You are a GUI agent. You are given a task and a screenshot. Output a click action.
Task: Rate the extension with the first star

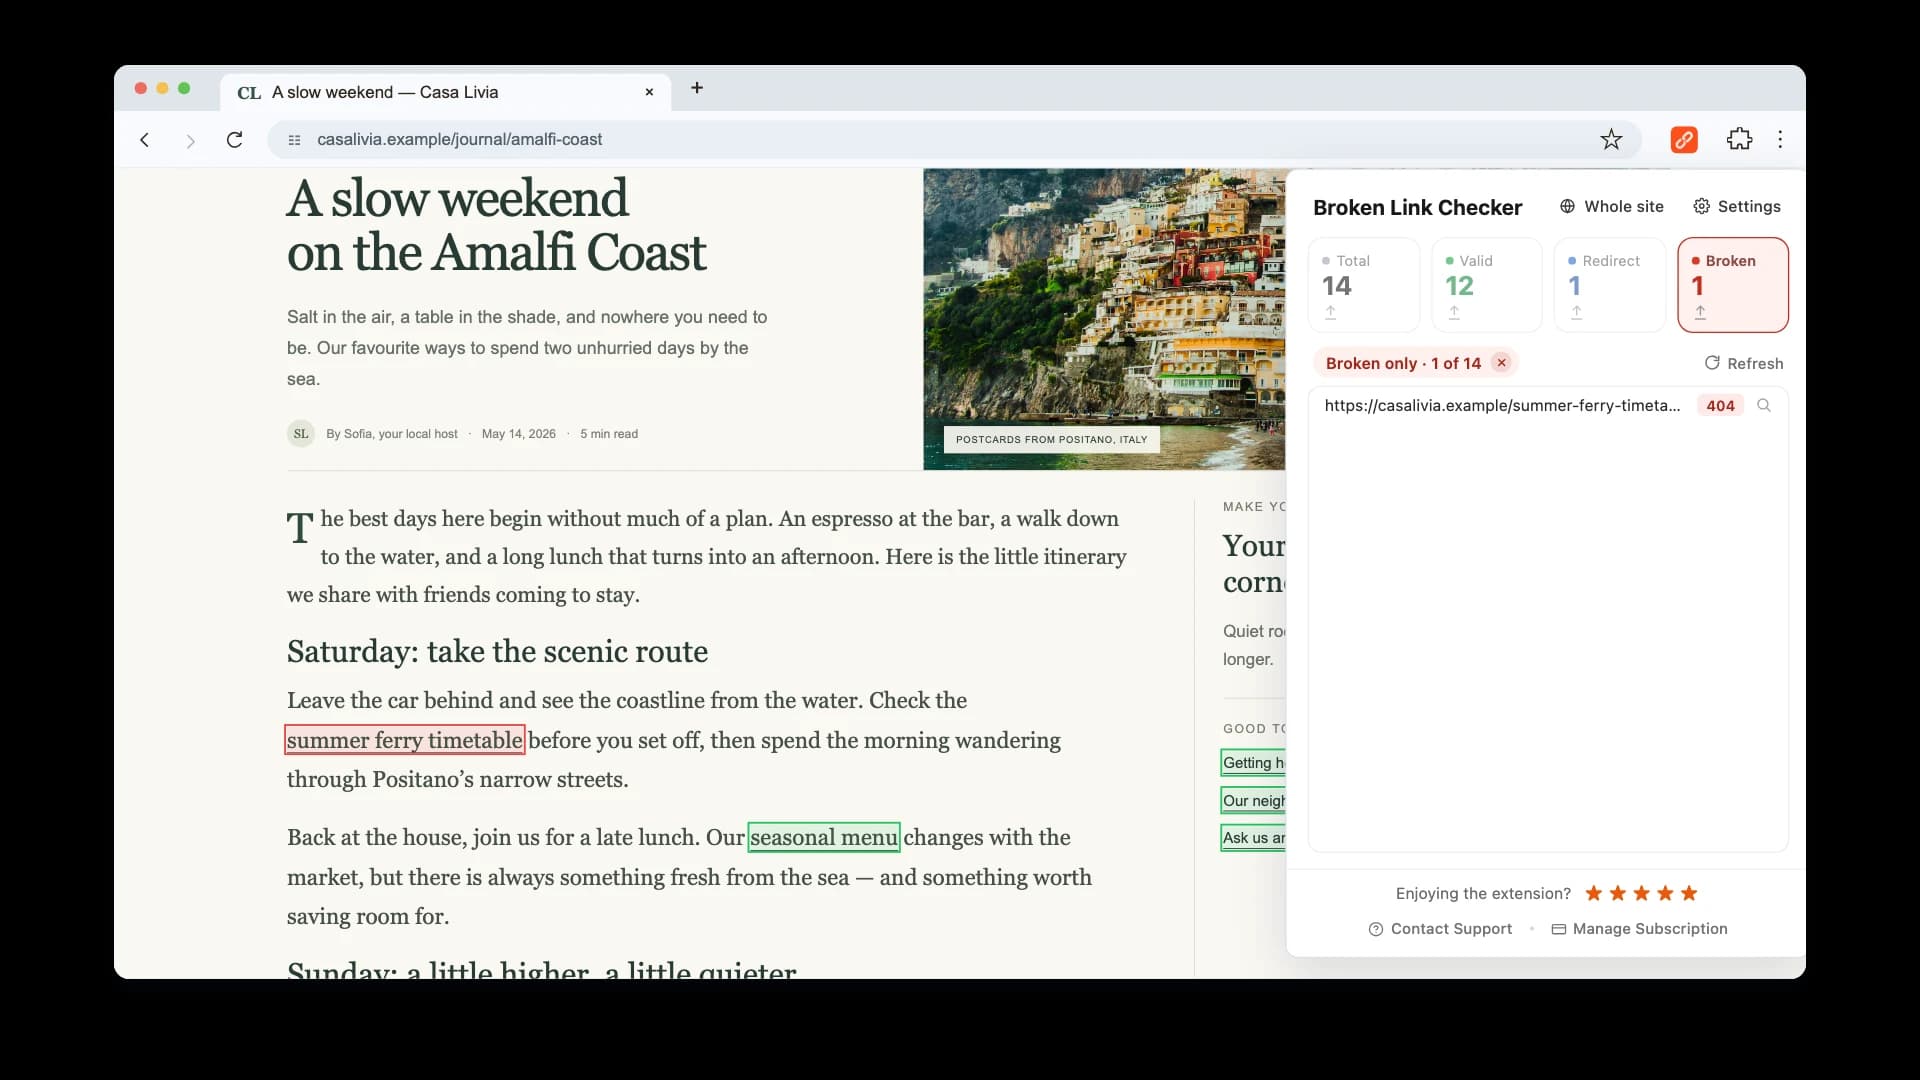click(1594, 893)
